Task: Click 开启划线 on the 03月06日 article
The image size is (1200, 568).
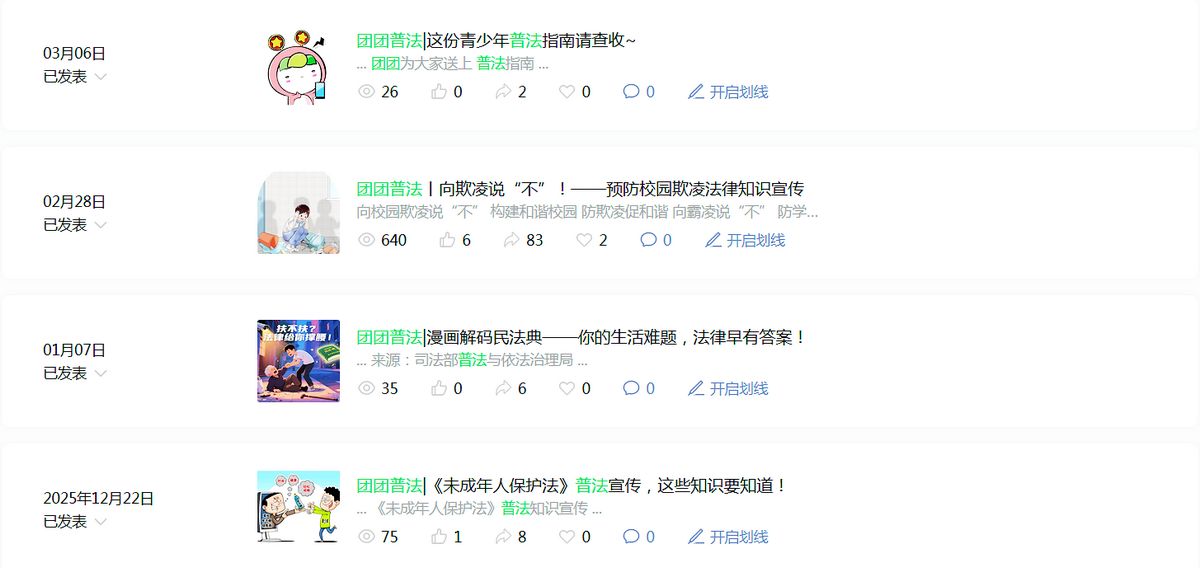Action: coord(739,92)
